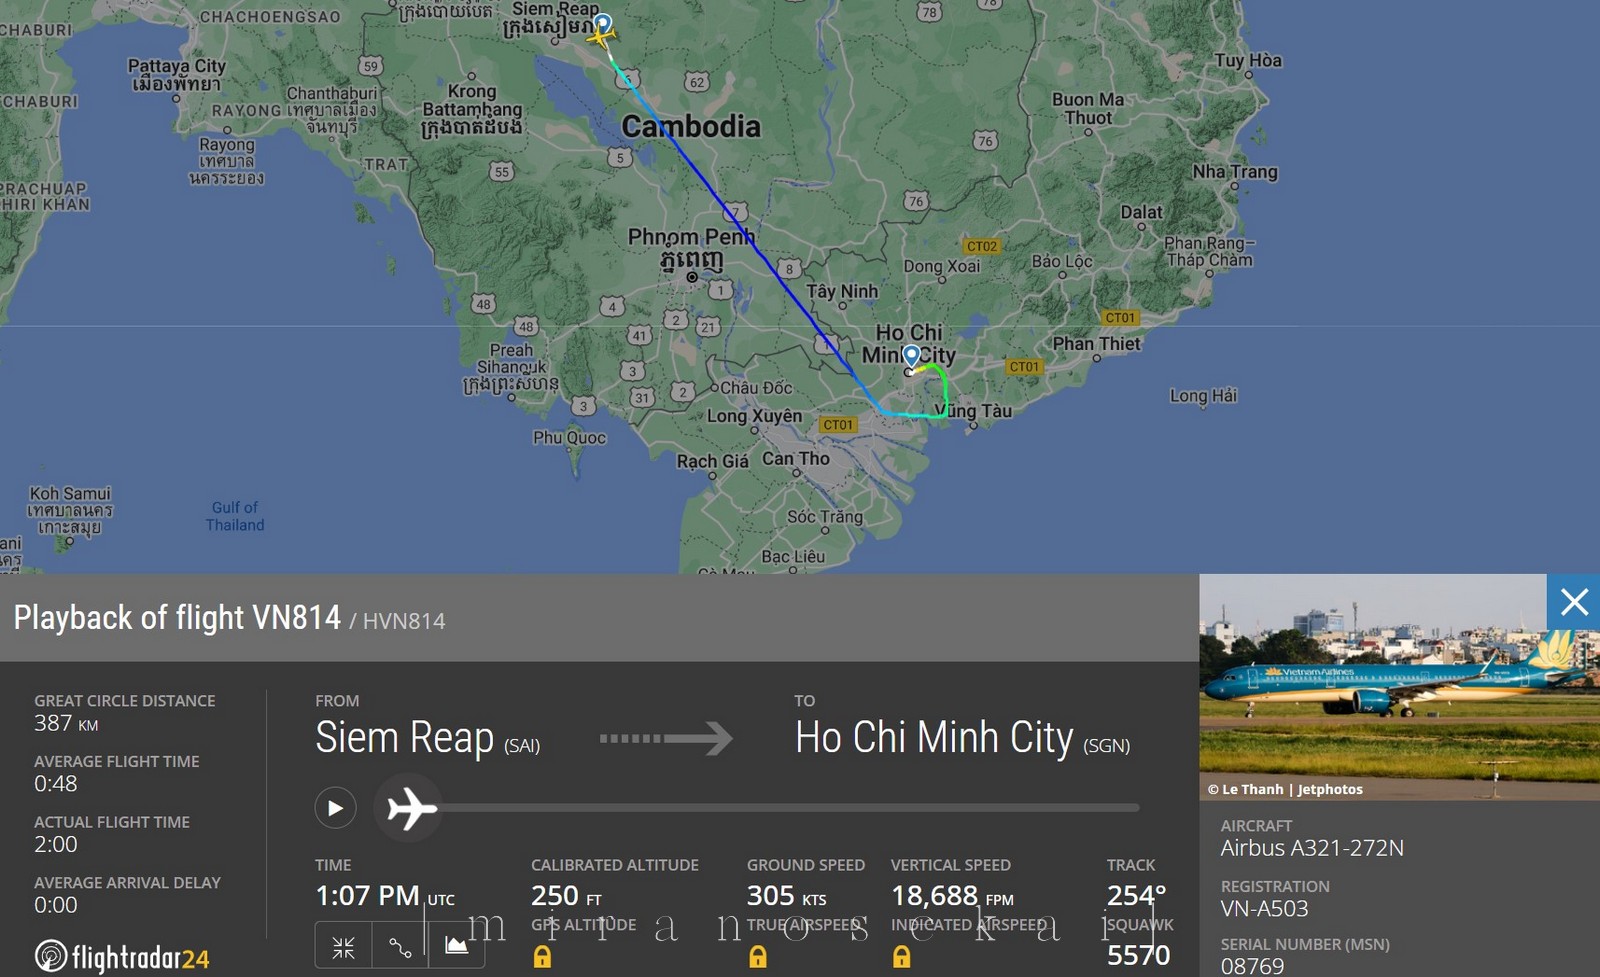
Task: Click the vertical speed value 18,688 fpm
Action: point(952,896)
